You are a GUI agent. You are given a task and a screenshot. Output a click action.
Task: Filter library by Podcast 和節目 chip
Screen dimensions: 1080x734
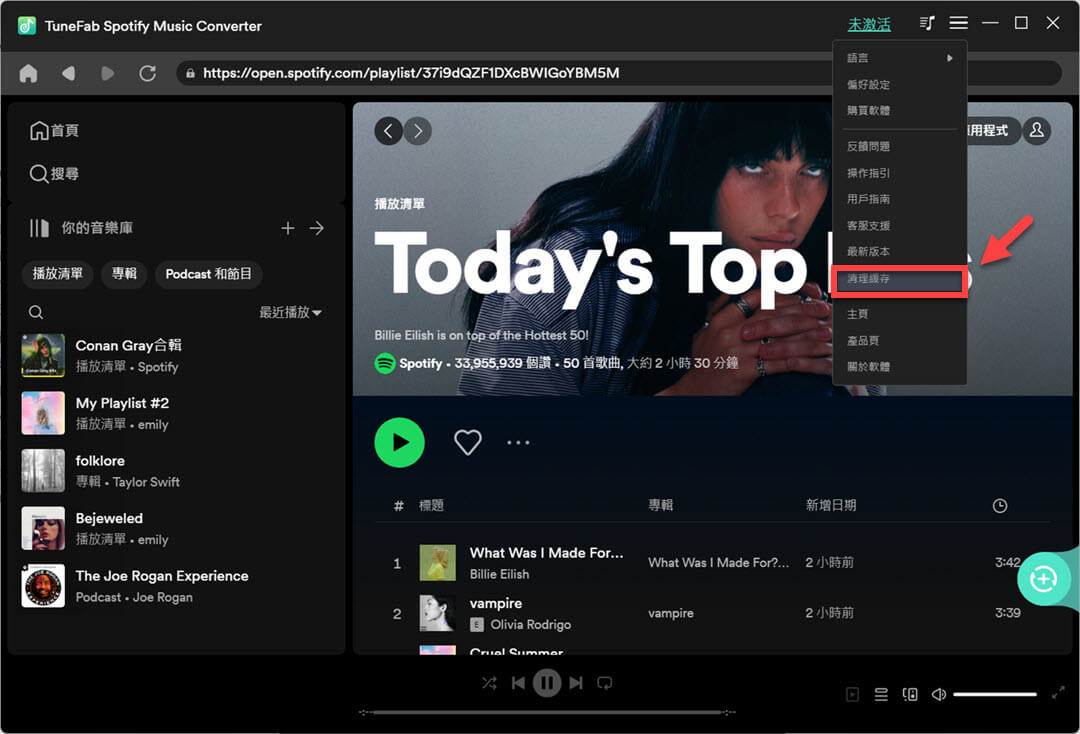tap(209, 274)
